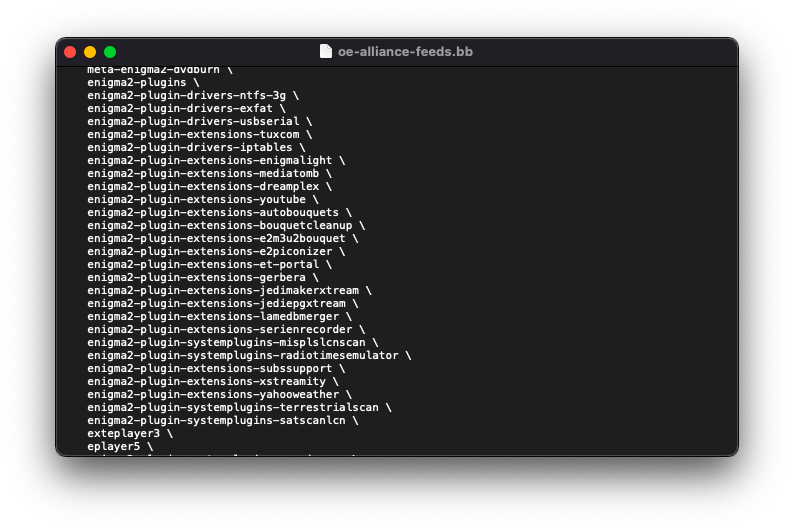Click the enigma2-plugin-systemplugins-satscanlcn line

(216, 420)
